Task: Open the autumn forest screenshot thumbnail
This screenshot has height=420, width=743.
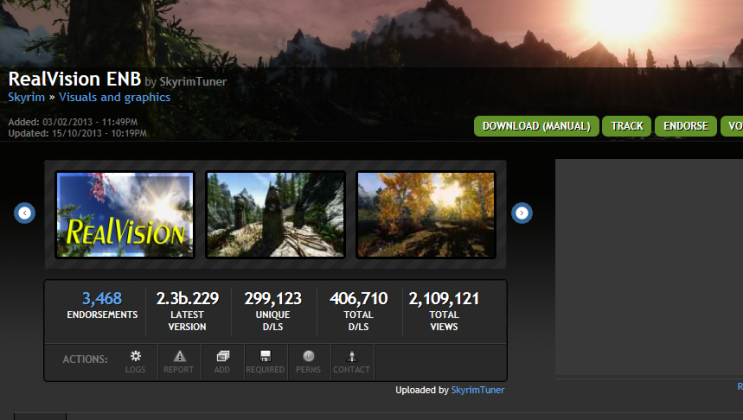Action: tap(426, 215)
